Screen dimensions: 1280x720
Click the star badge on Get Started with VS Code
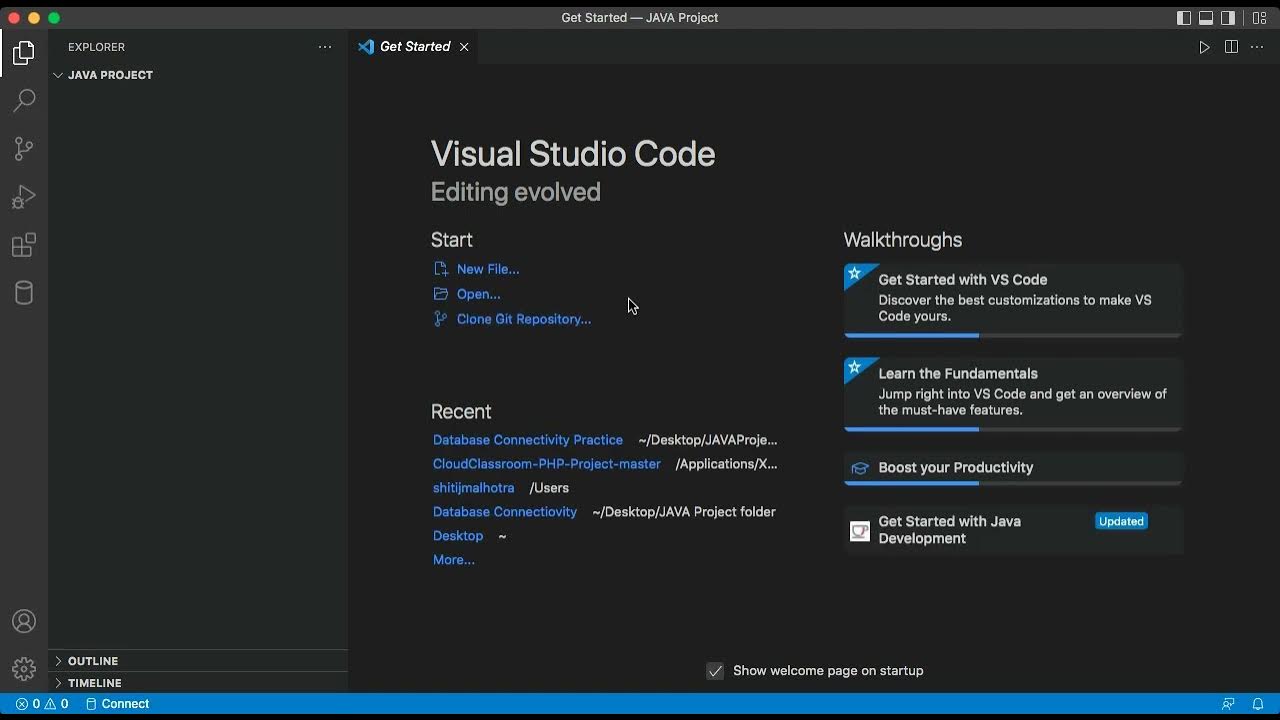point(854,274)
